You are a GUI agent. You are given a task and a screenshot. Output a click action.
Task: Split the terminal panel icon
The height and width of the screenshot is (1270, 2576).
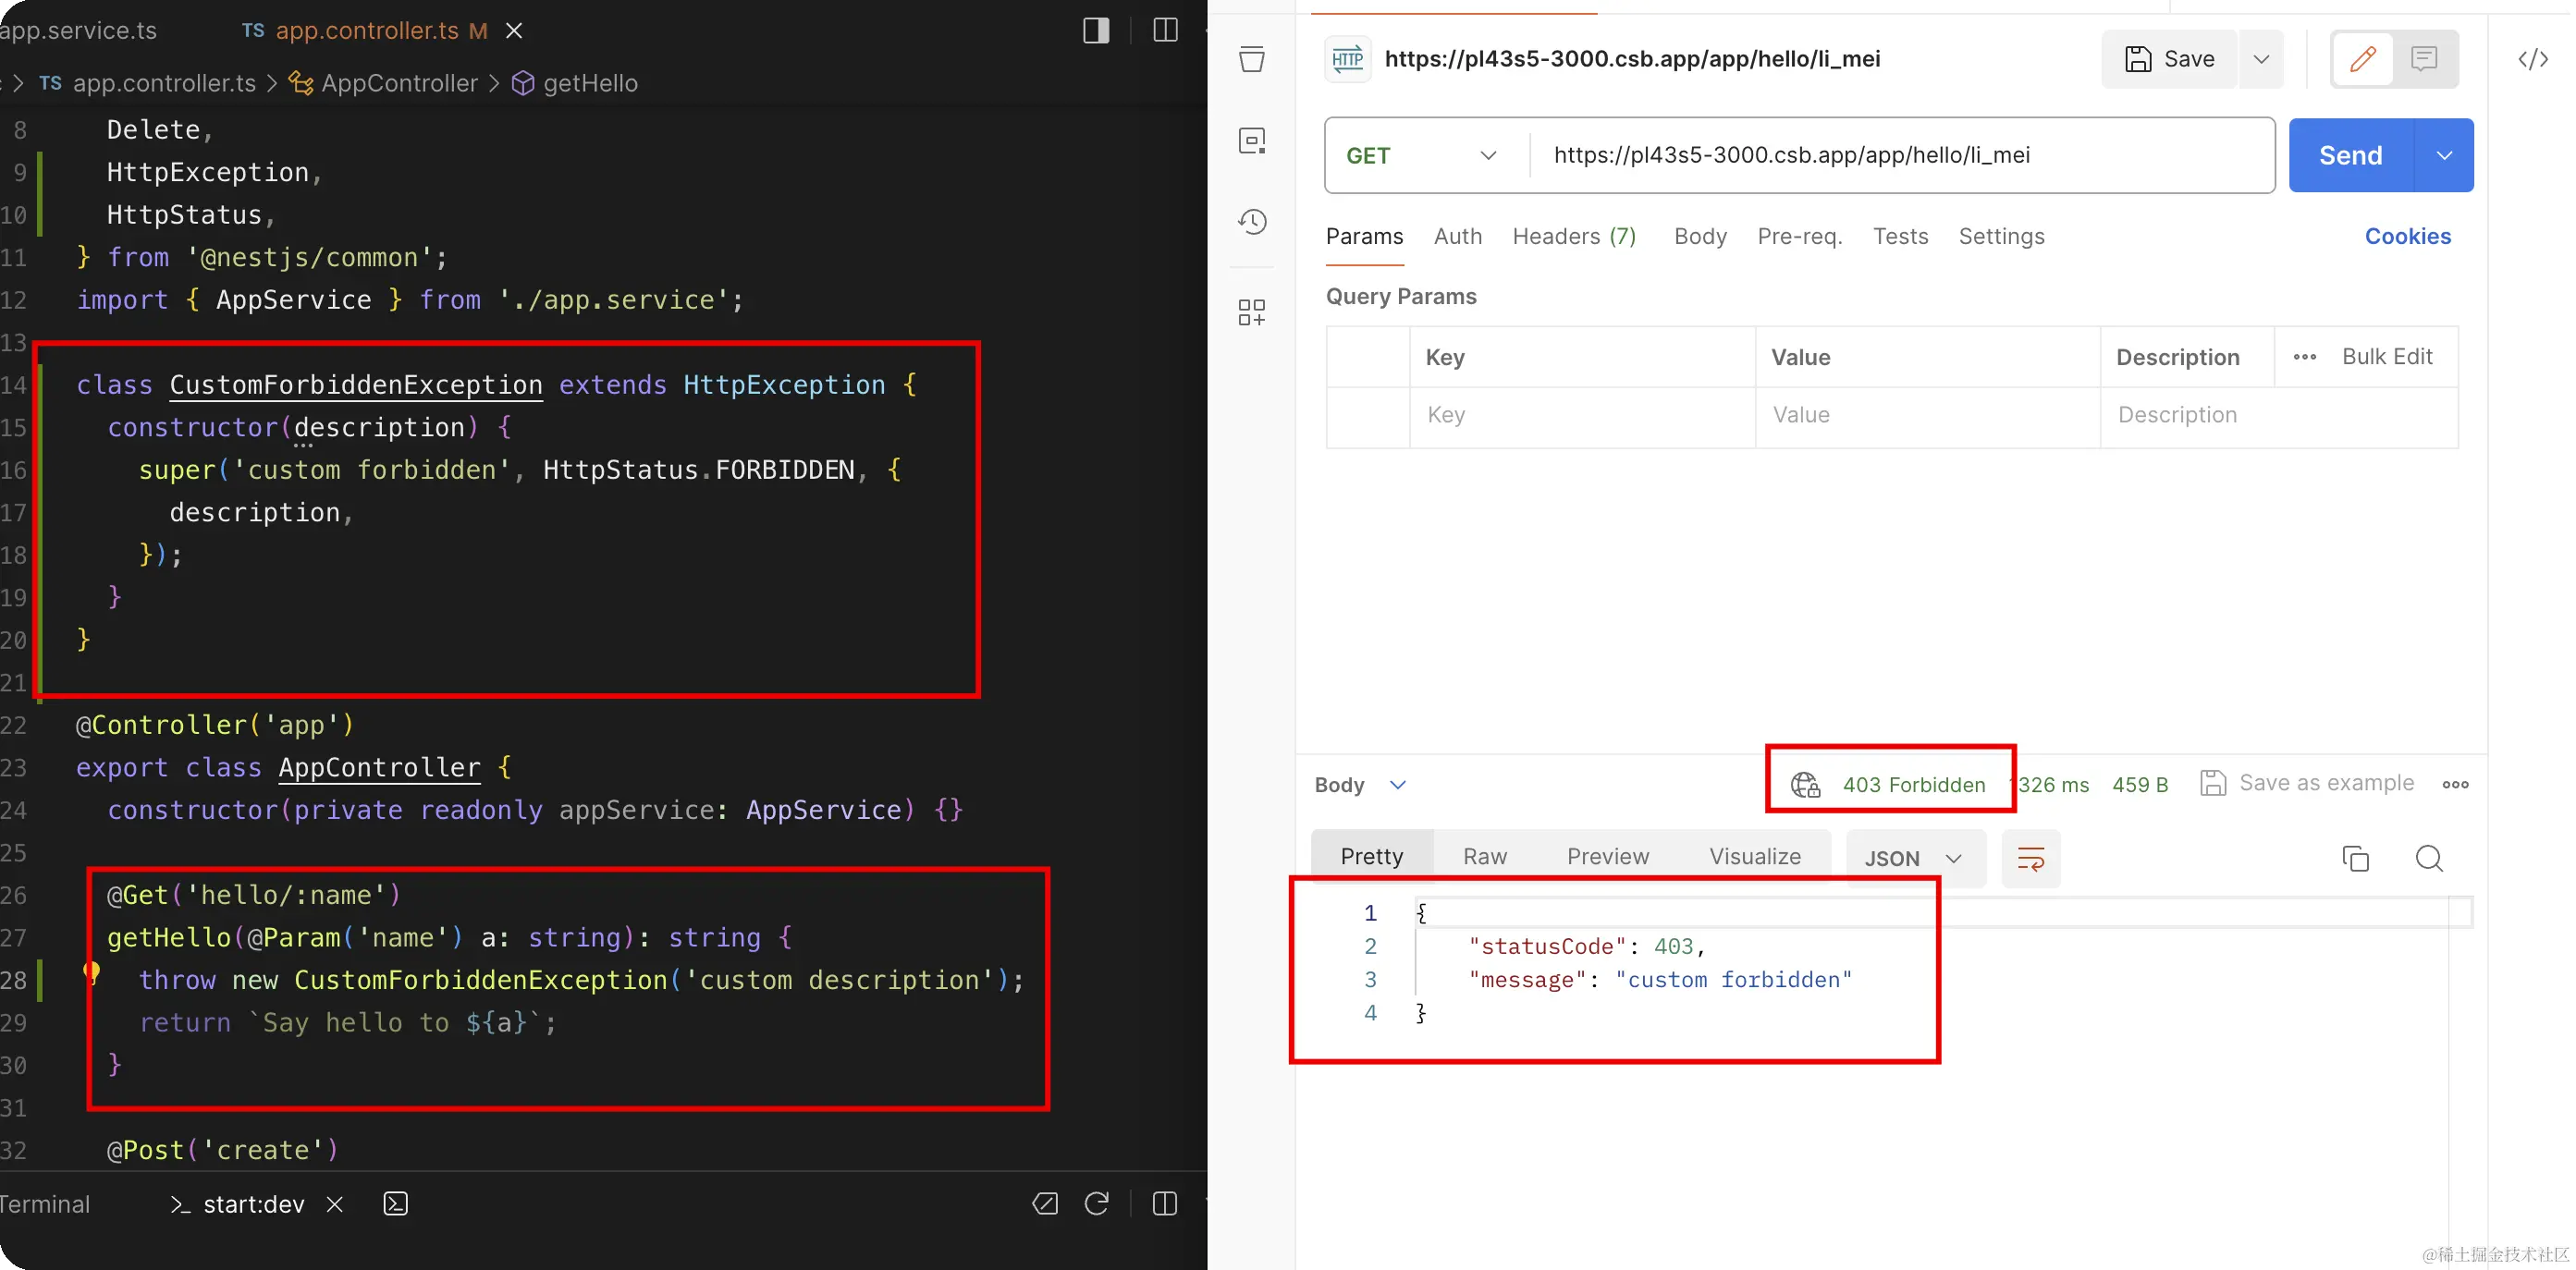click(x=1165, y=1203)
